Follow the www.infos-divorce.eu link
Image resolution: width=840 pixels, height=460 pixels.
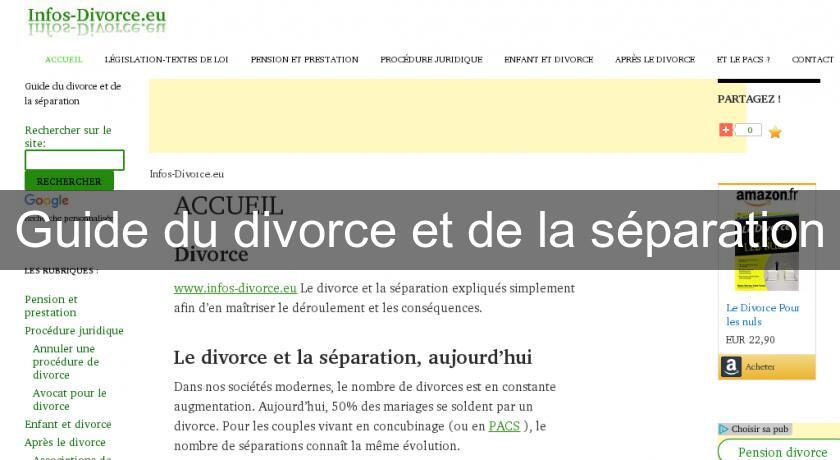[x=235, y=288]
